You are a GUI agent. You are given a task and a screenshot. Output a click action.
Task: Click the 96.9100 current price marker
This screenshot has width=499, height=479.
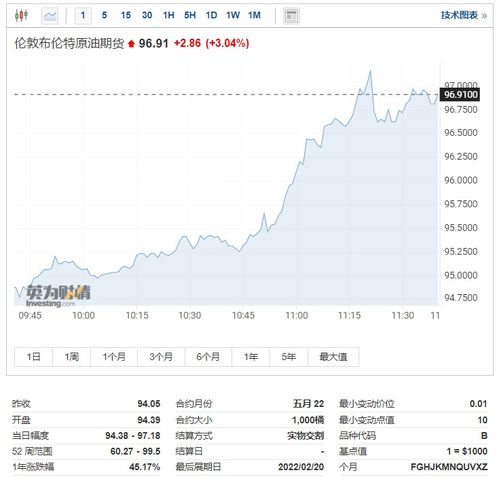460,95
